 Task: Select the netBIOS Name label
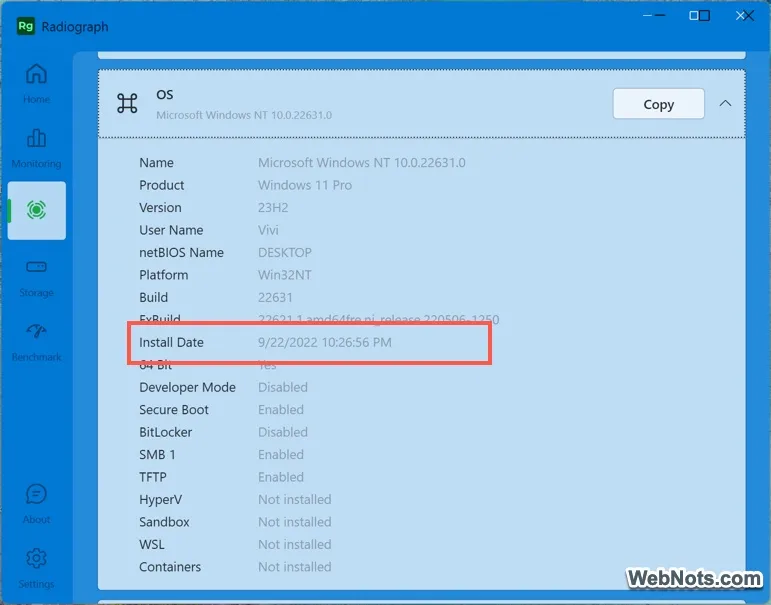[181, 253]
